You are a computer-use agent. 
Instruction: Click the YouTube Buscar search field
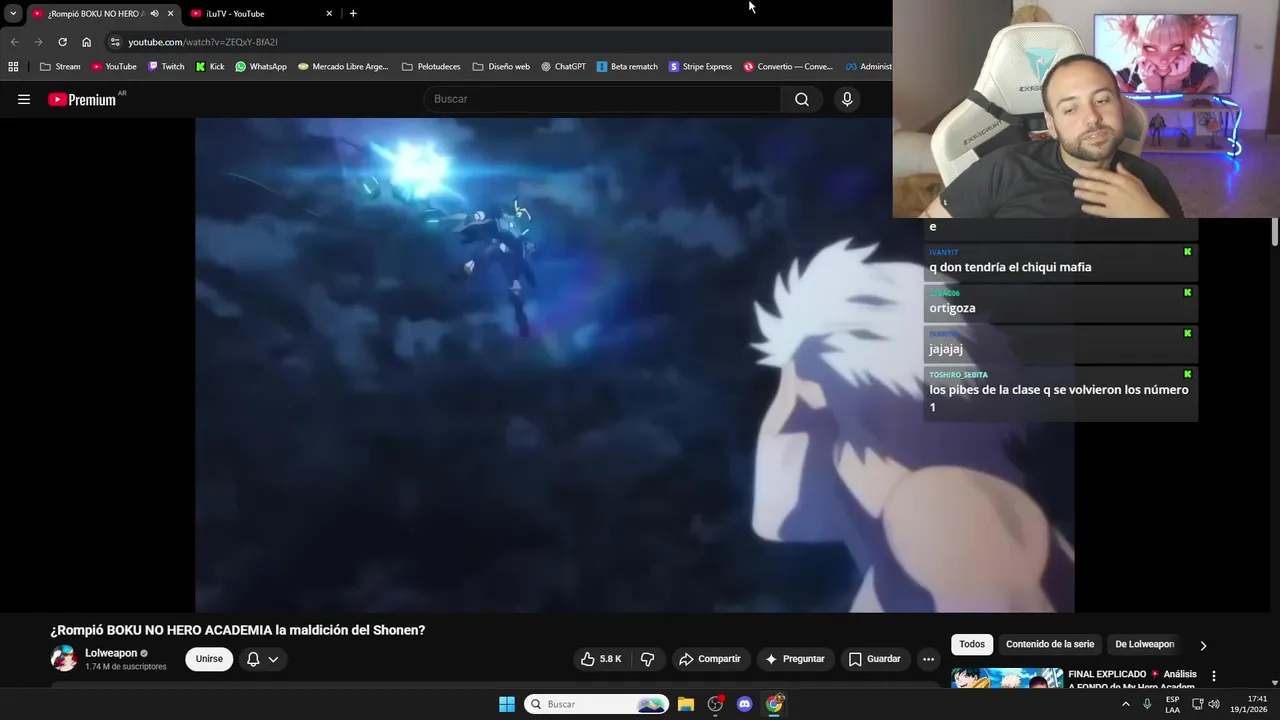603,99
